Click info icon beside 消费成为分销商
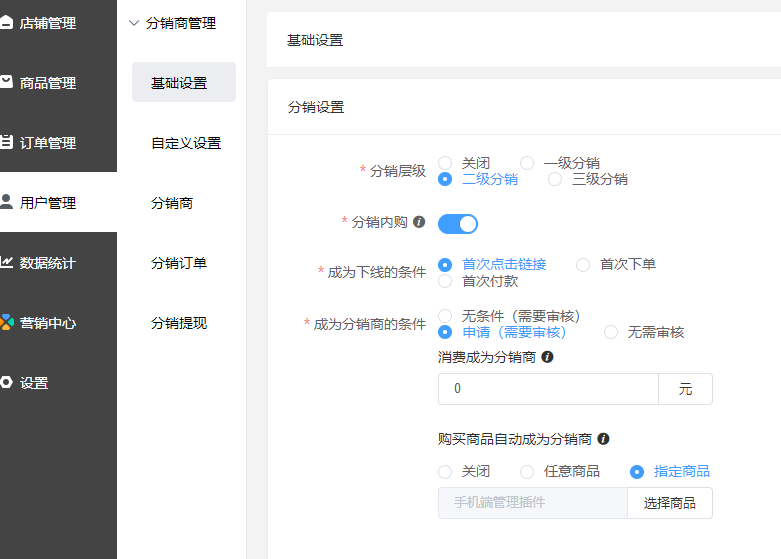 click(x=547, y=357)
